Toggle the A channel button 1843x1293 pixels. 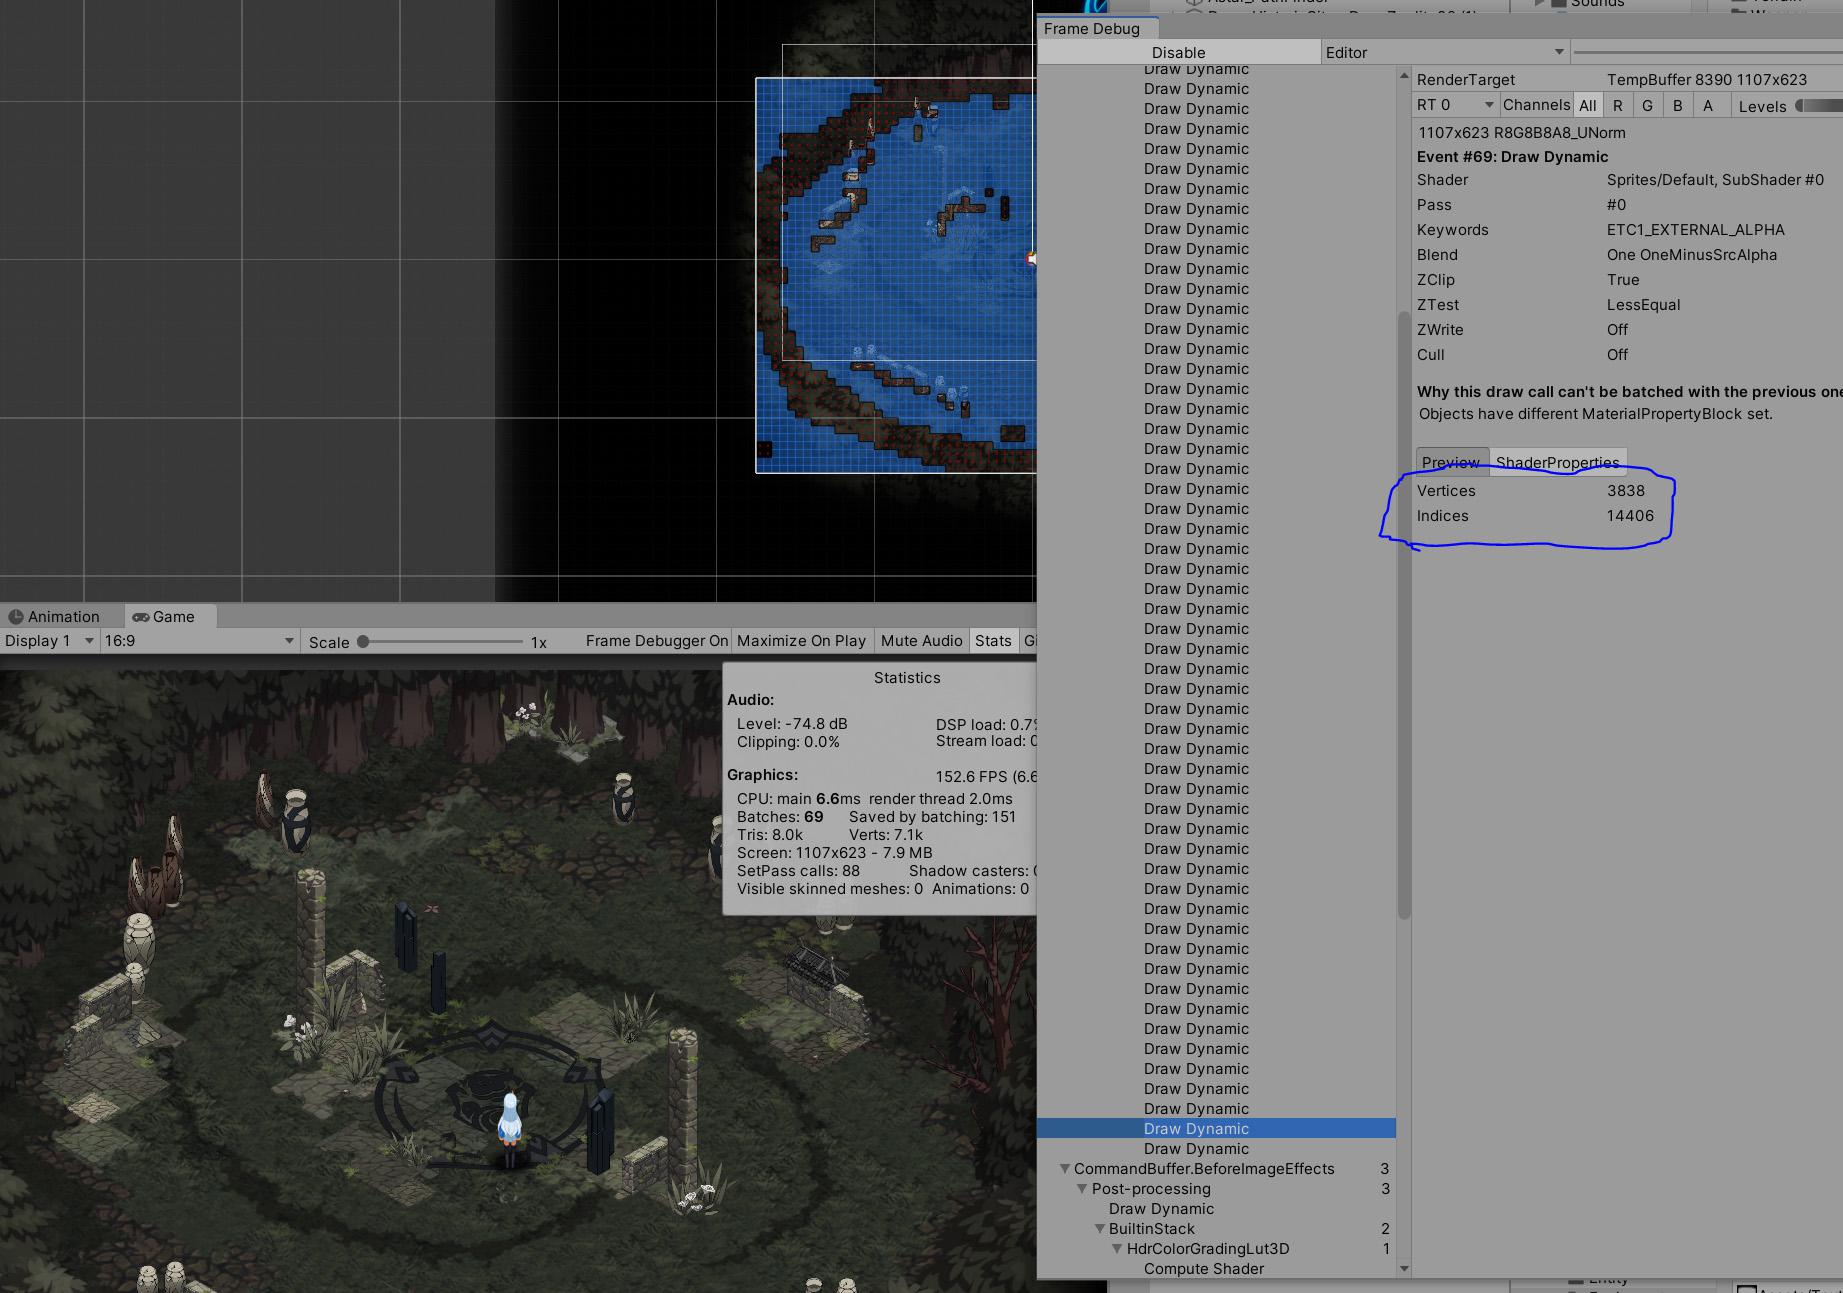click(1708, 105)
